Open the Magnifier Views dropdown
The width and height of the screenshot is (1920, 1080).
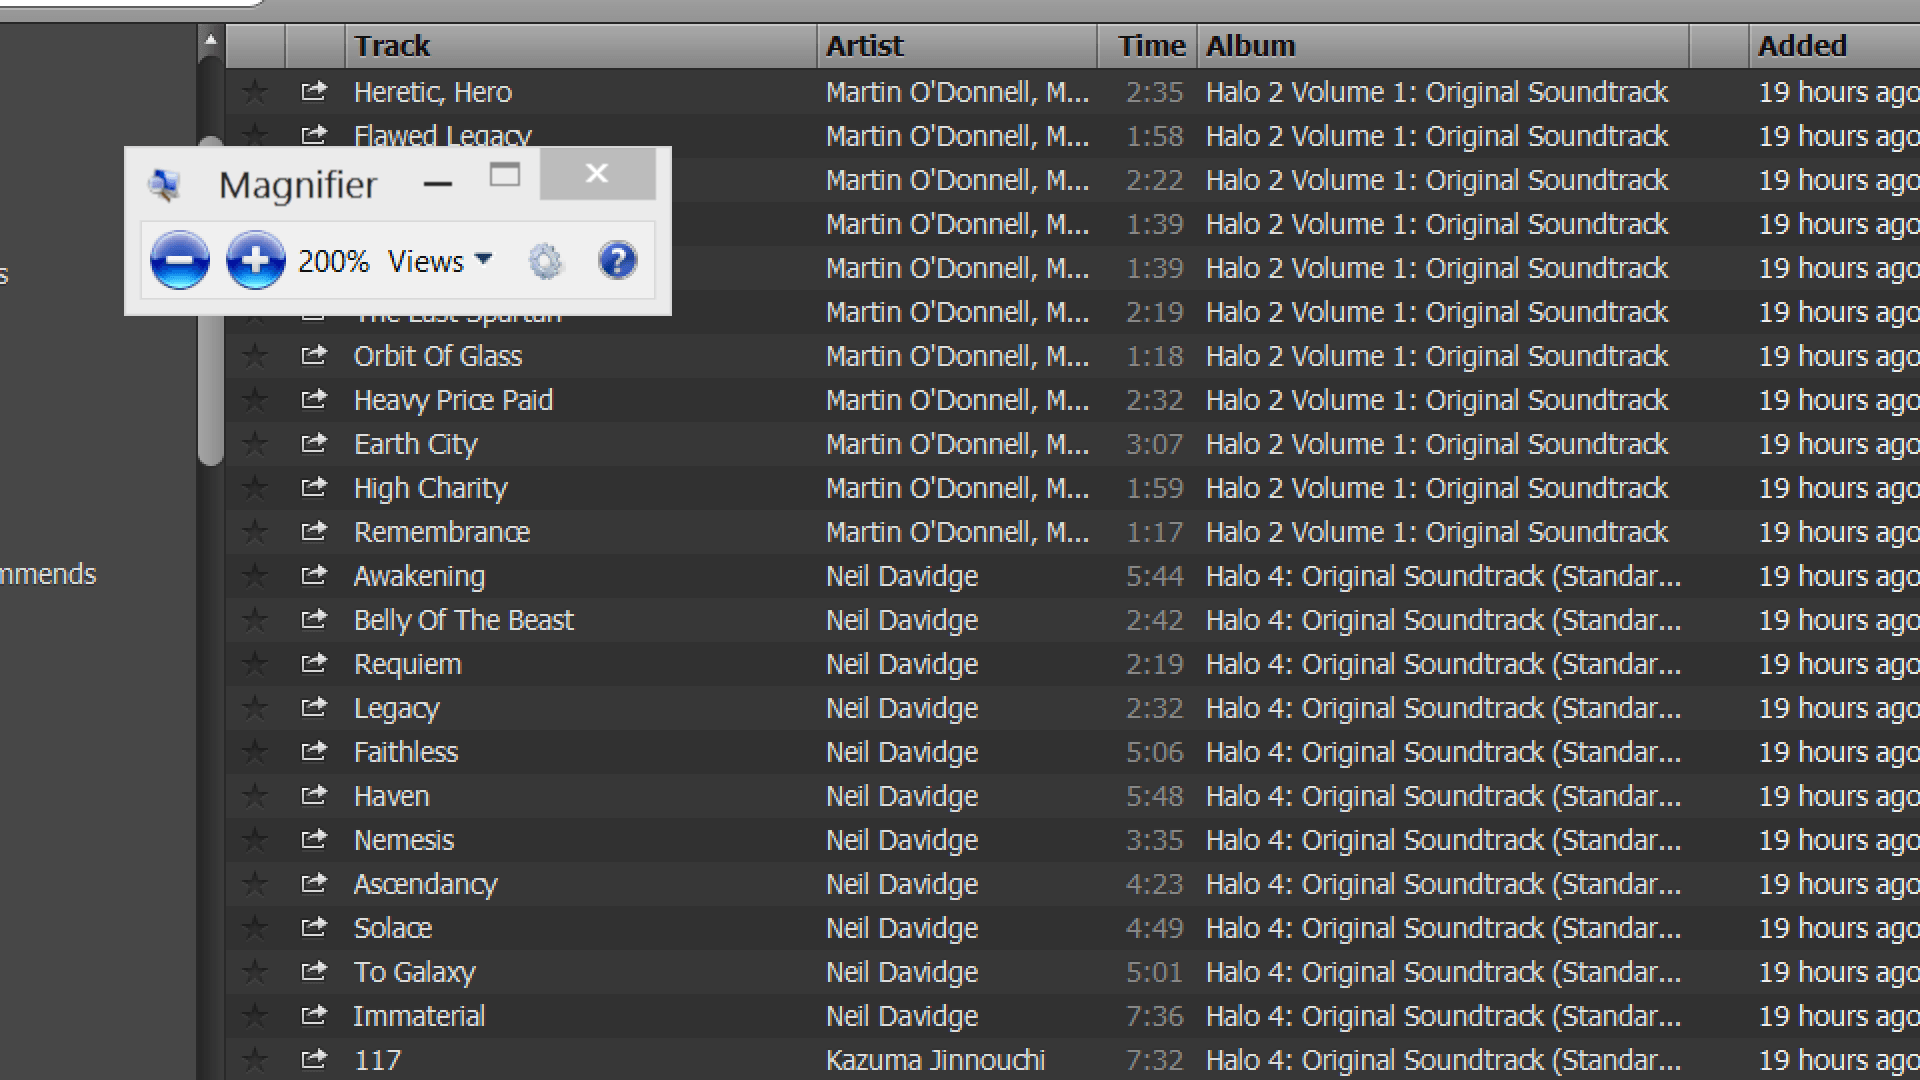pyautogui.click(x=440, y=262)
